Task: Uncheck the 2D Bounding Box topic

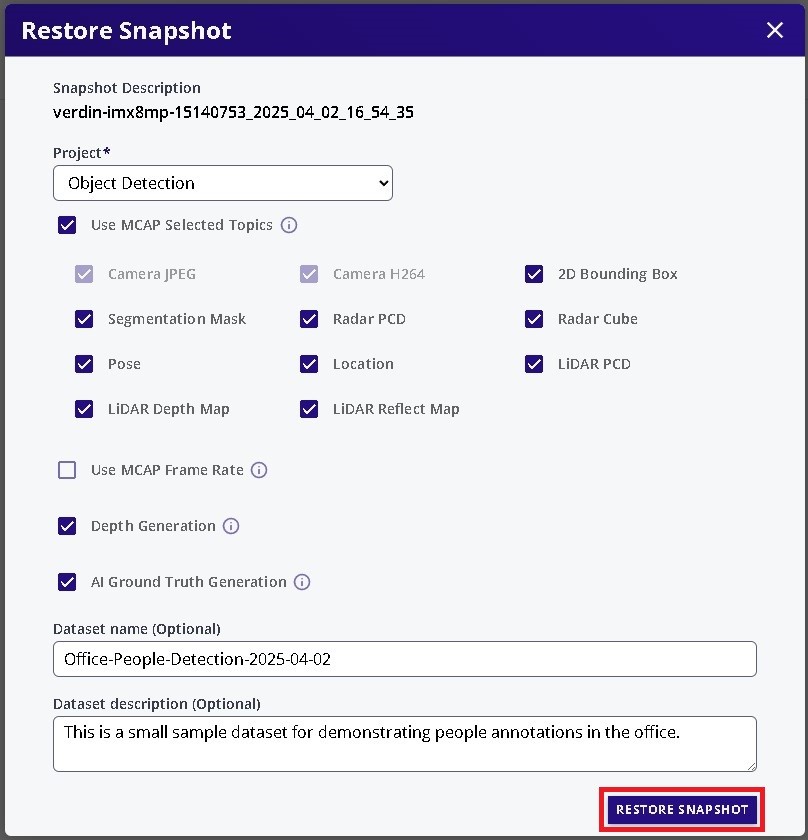Action: [534, 274]
